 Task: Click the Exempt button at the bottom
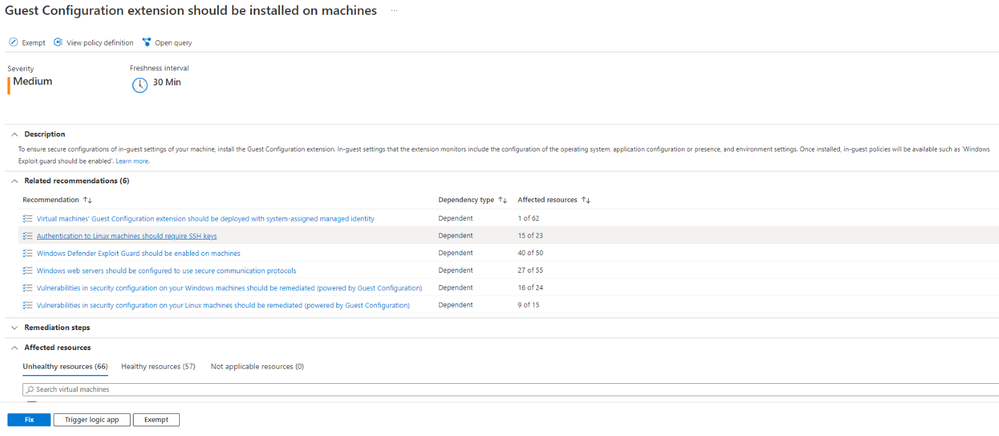156,420
